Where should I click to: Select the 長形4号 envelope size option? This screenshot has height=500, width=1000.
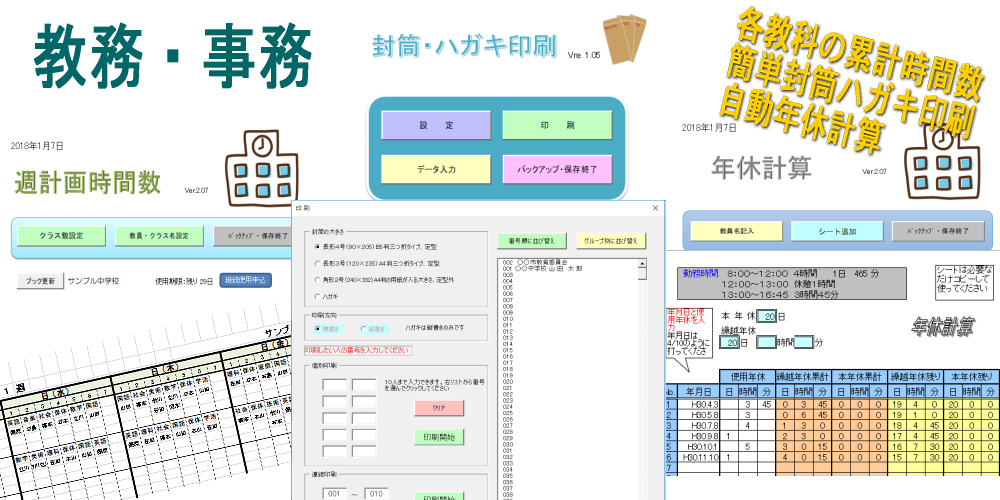coord(318,246)
